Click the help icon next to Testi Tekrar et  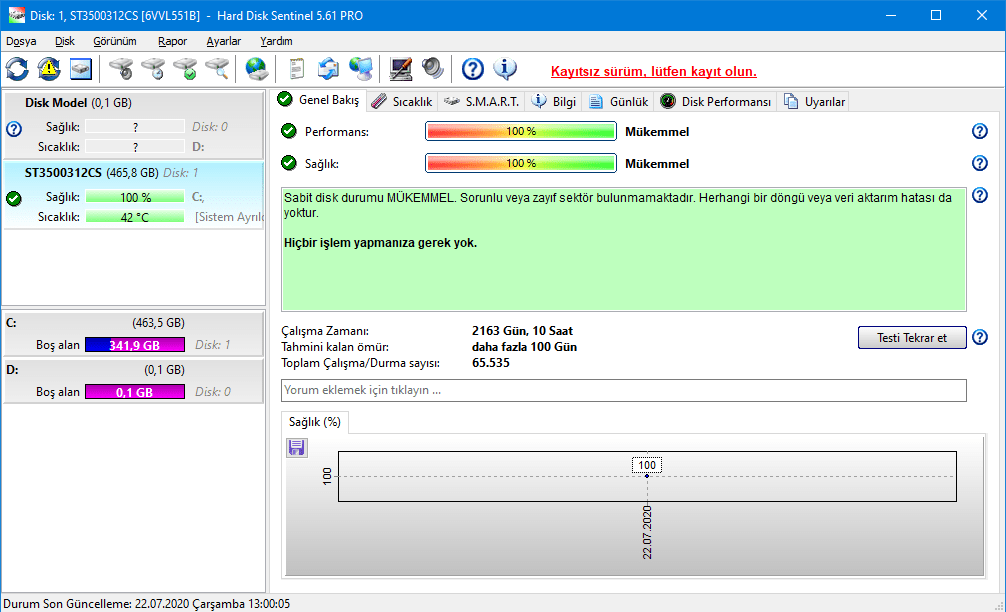tap(980, 337)
